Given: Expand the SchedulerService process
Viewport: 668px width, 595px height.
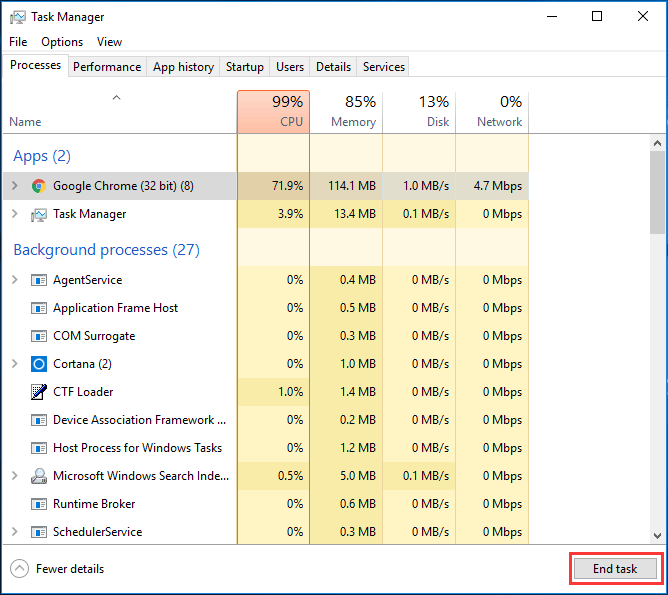Looking at the screenshot, I should pos(14,532).
